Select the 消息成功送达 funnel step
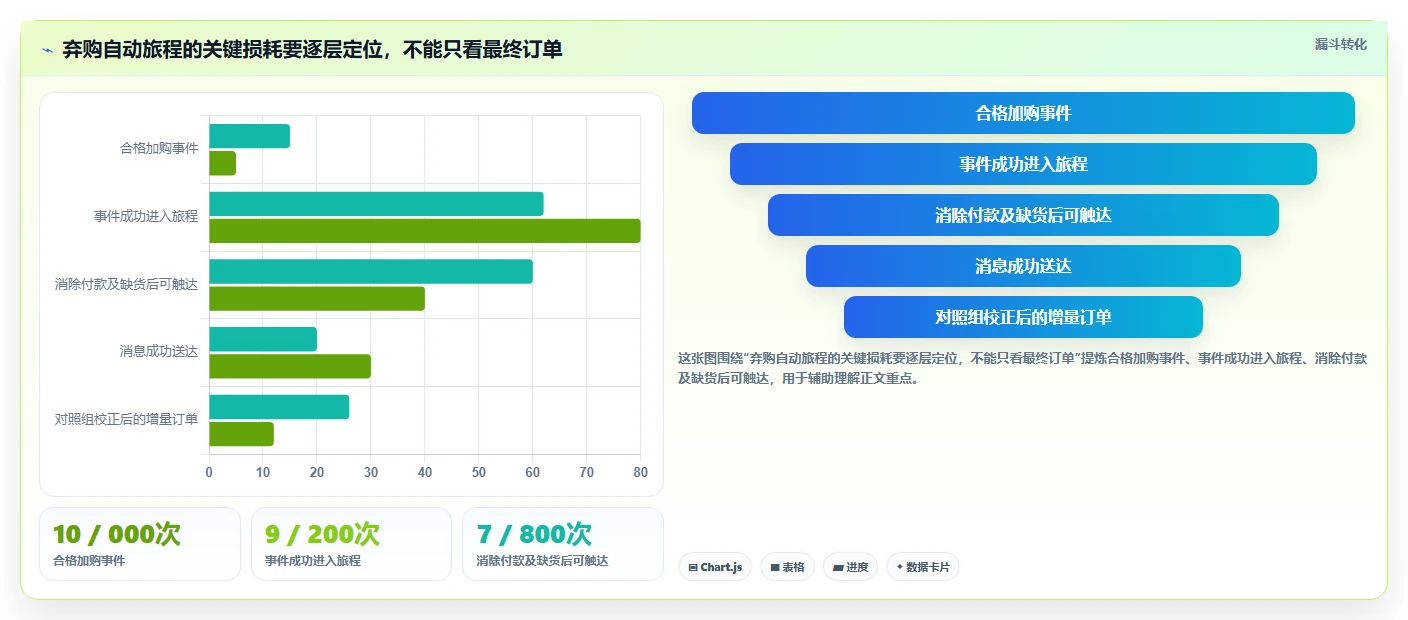The height and width of the screenshot is (620, 1408). (x=1023, y=266)
